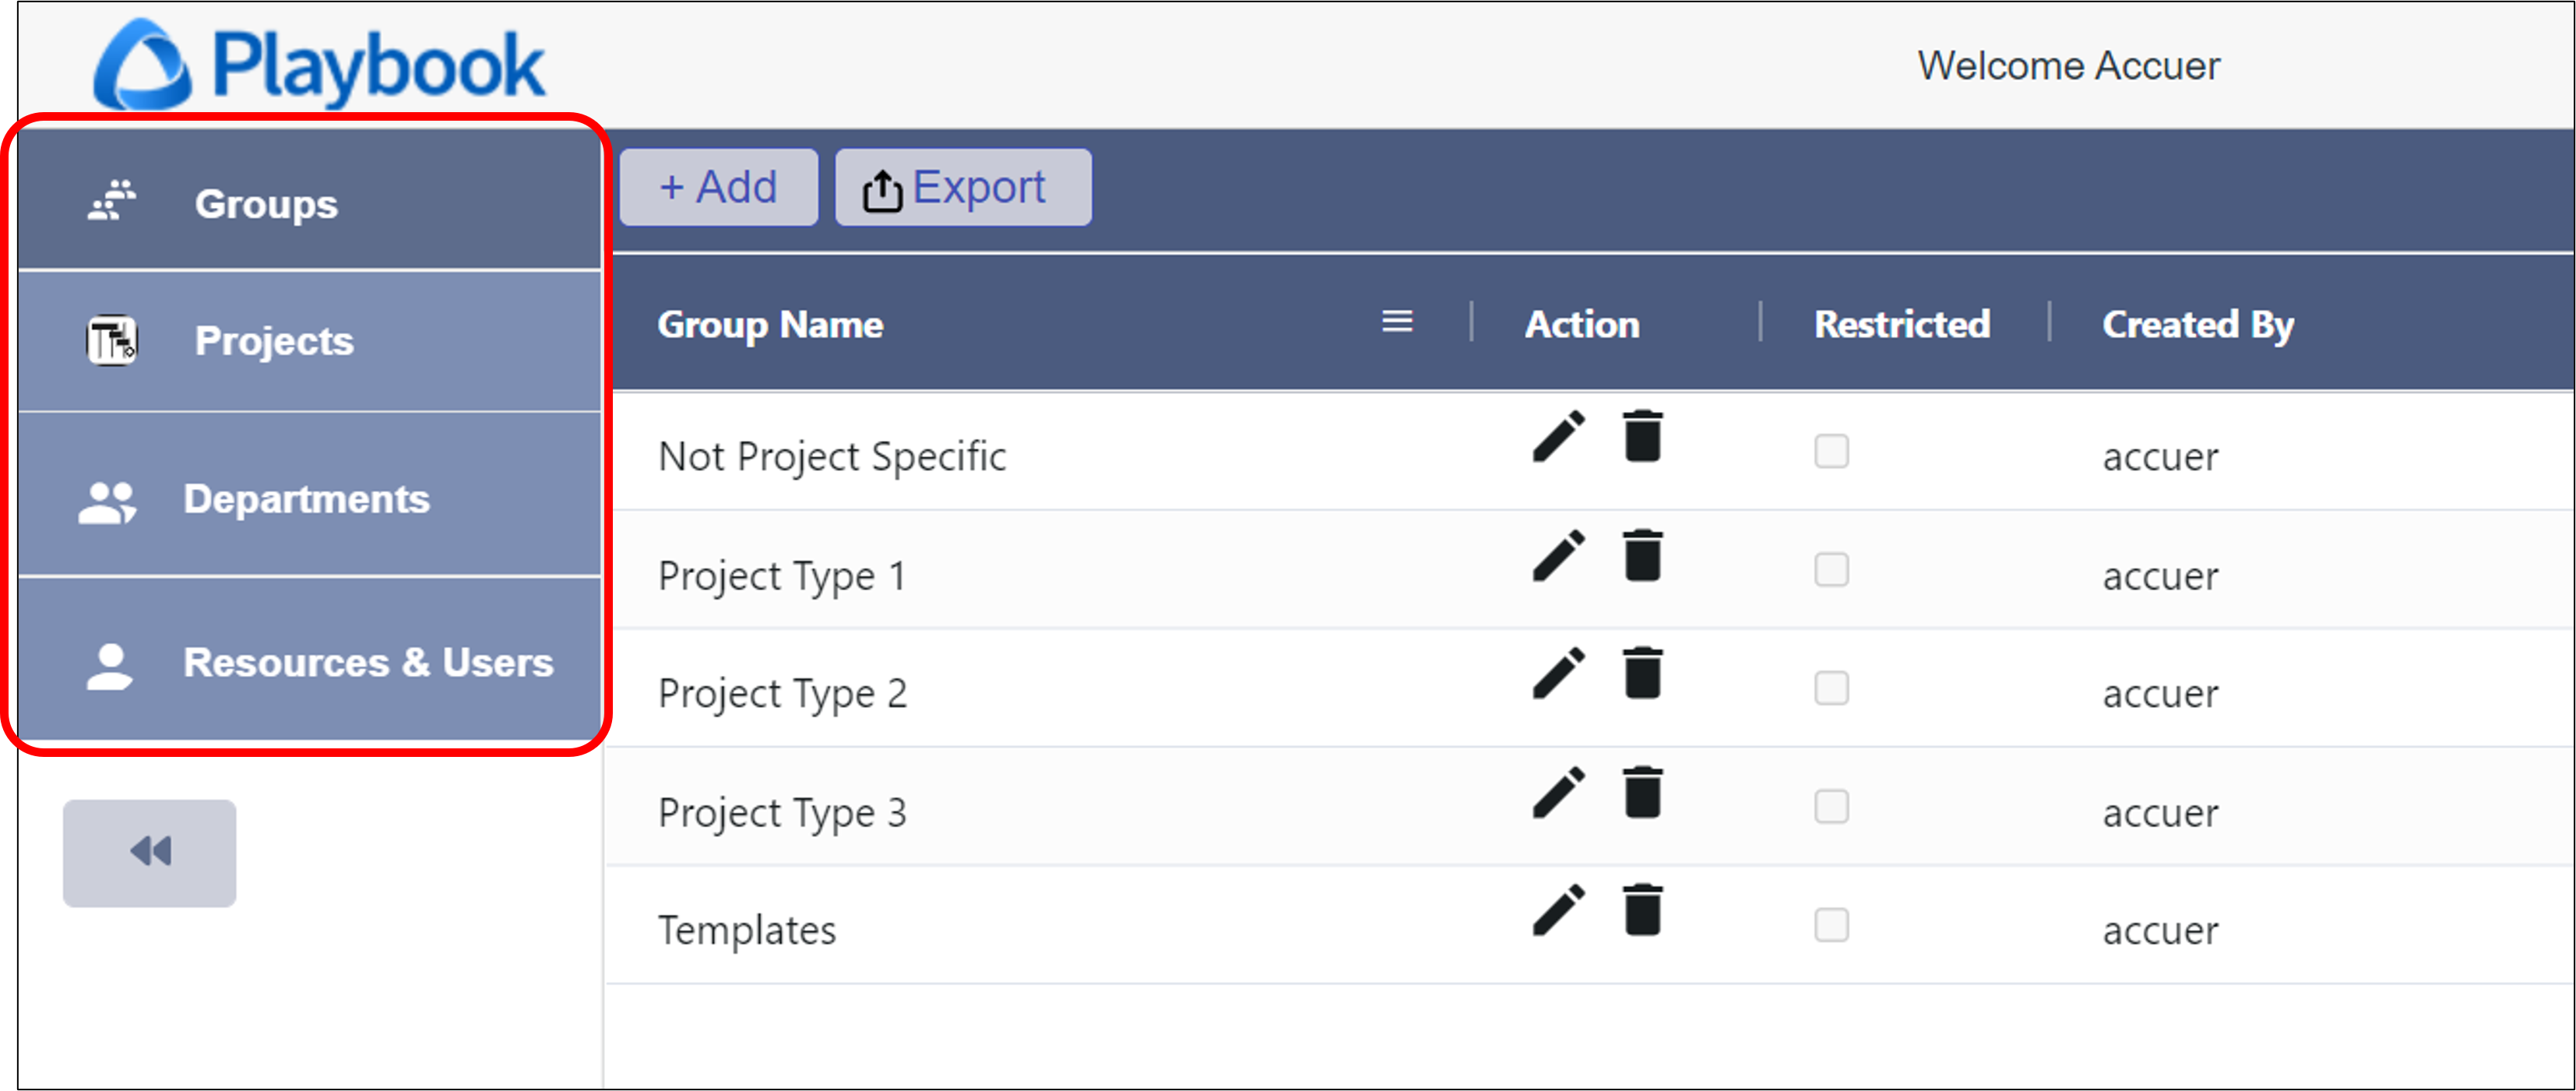Navigate to Departments from the sidebar

306,500
